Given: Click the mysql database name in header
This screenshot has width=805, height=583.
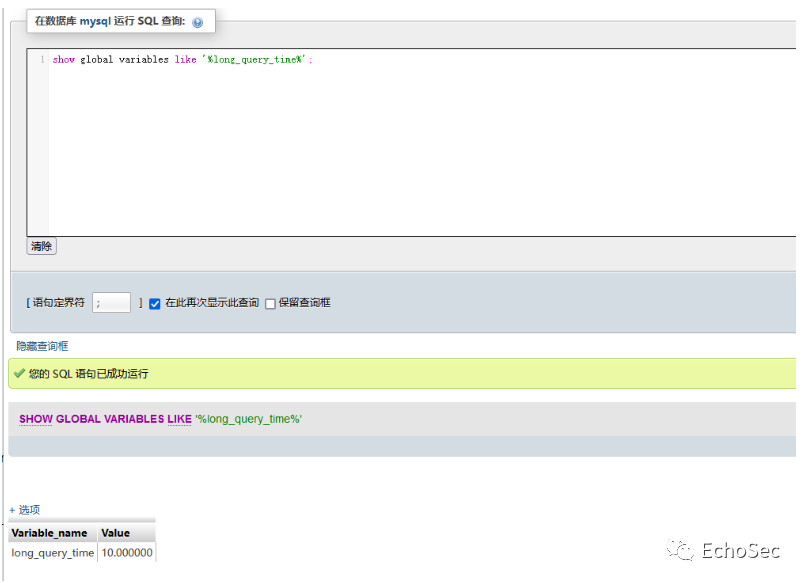Looking at the screenshot, I should (95, 22).
